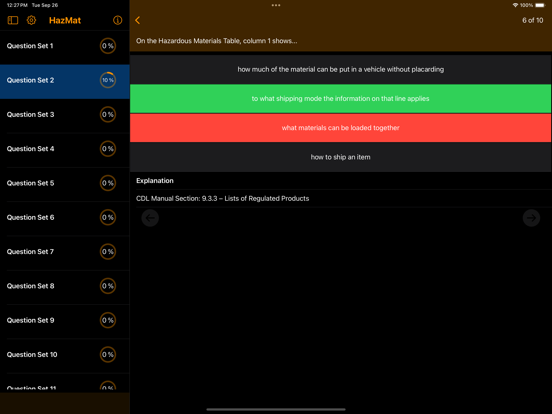Advance with the next question arrow
The height and width of the screenshot is (414, 552).
[x=531, y=218]
